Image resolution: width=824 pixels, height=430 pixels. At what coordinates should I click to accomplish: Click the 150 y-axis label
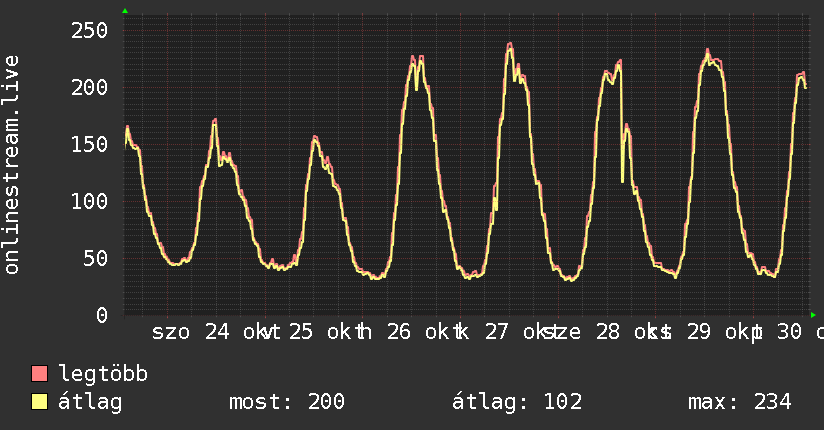pyautogui.click(x=89, y=144)
